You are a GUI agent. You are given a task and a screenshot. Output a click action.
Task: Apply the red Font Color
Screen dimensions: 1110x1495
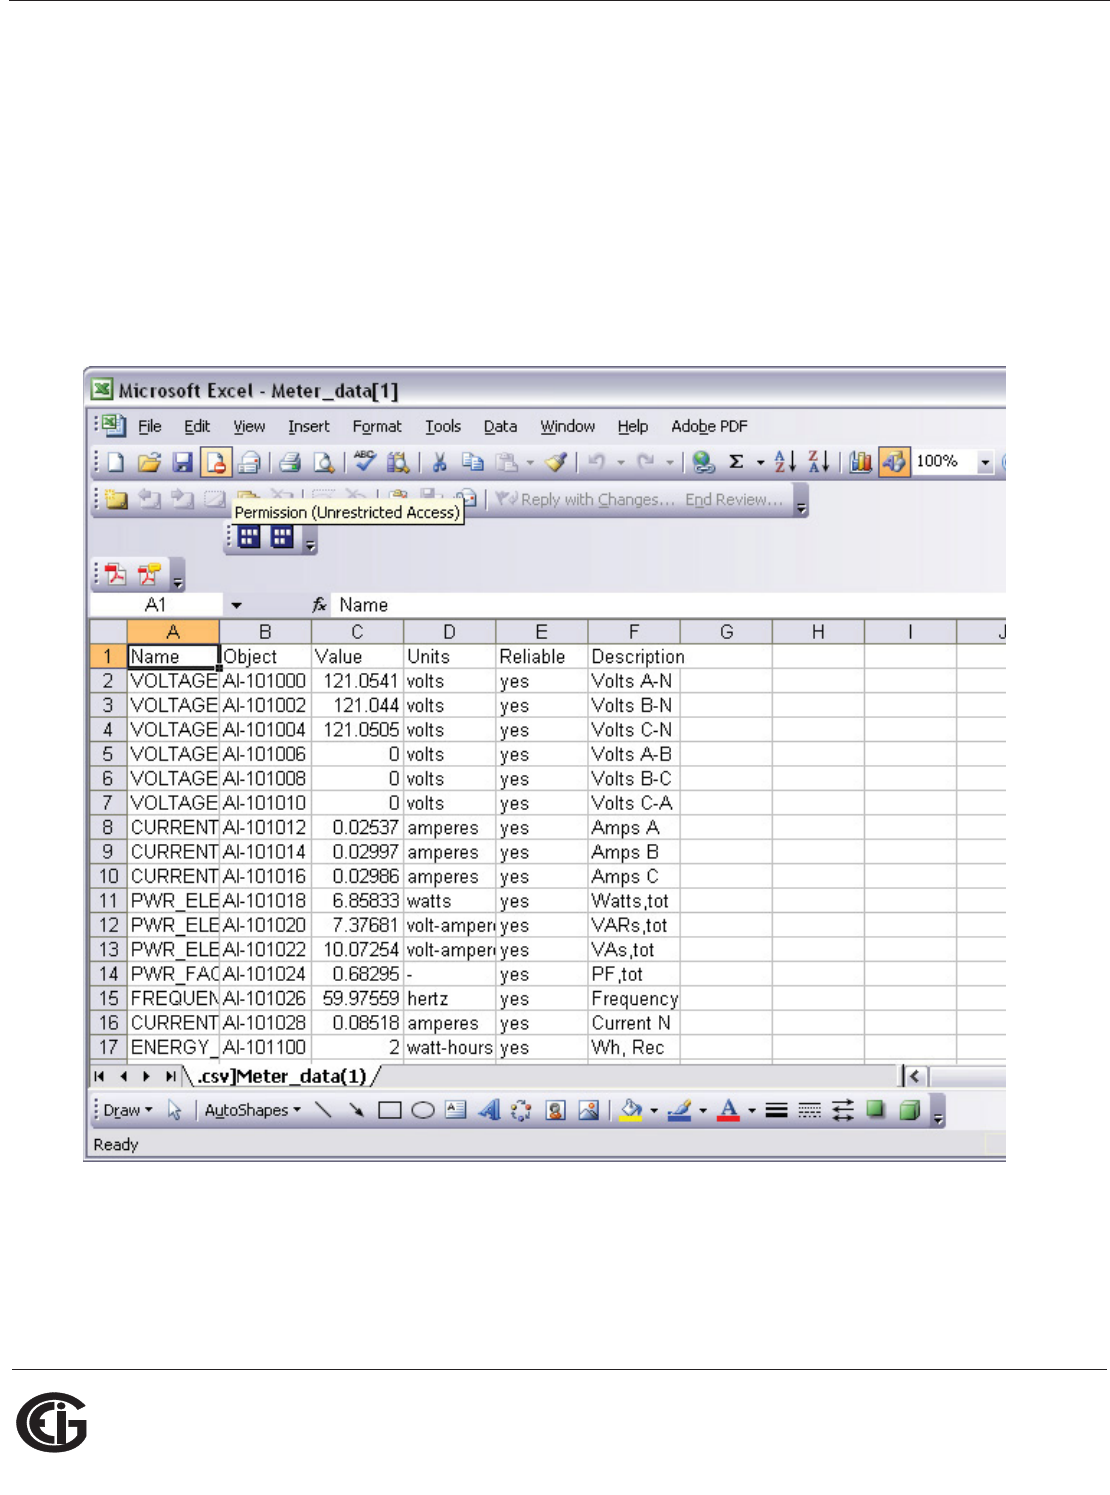729,1110
